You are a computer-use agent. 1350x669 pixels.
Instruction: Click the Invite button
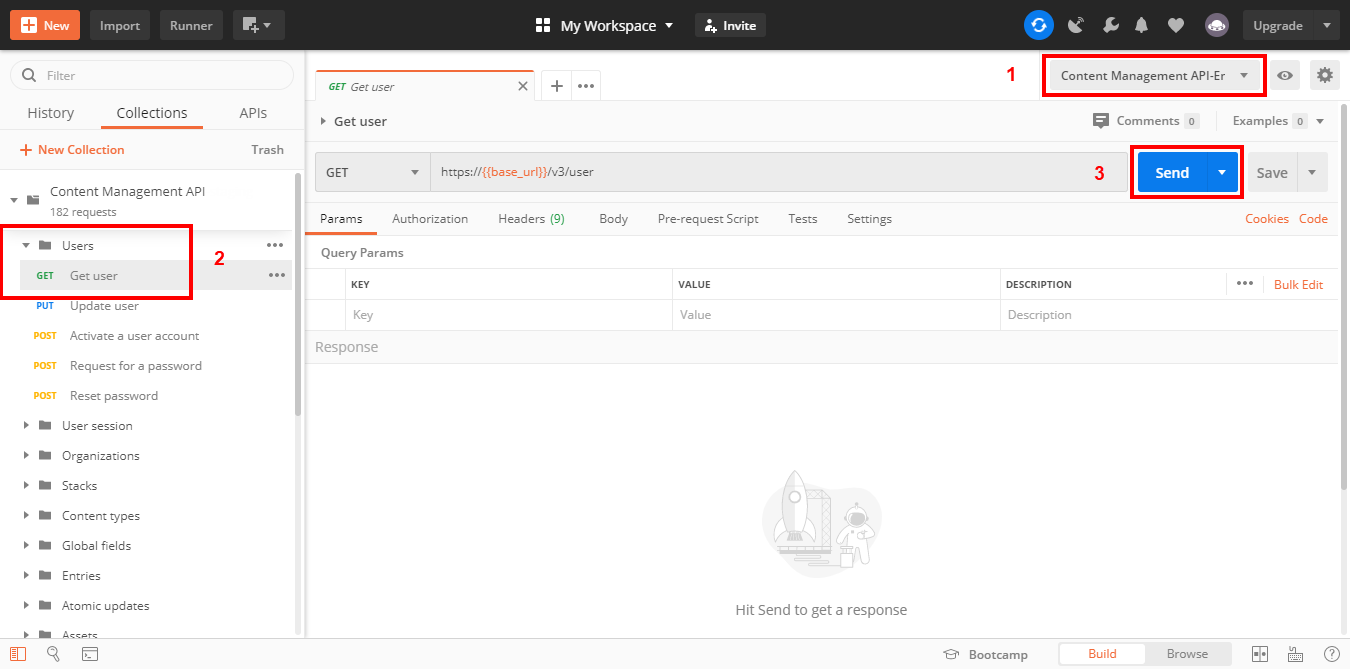730,25
